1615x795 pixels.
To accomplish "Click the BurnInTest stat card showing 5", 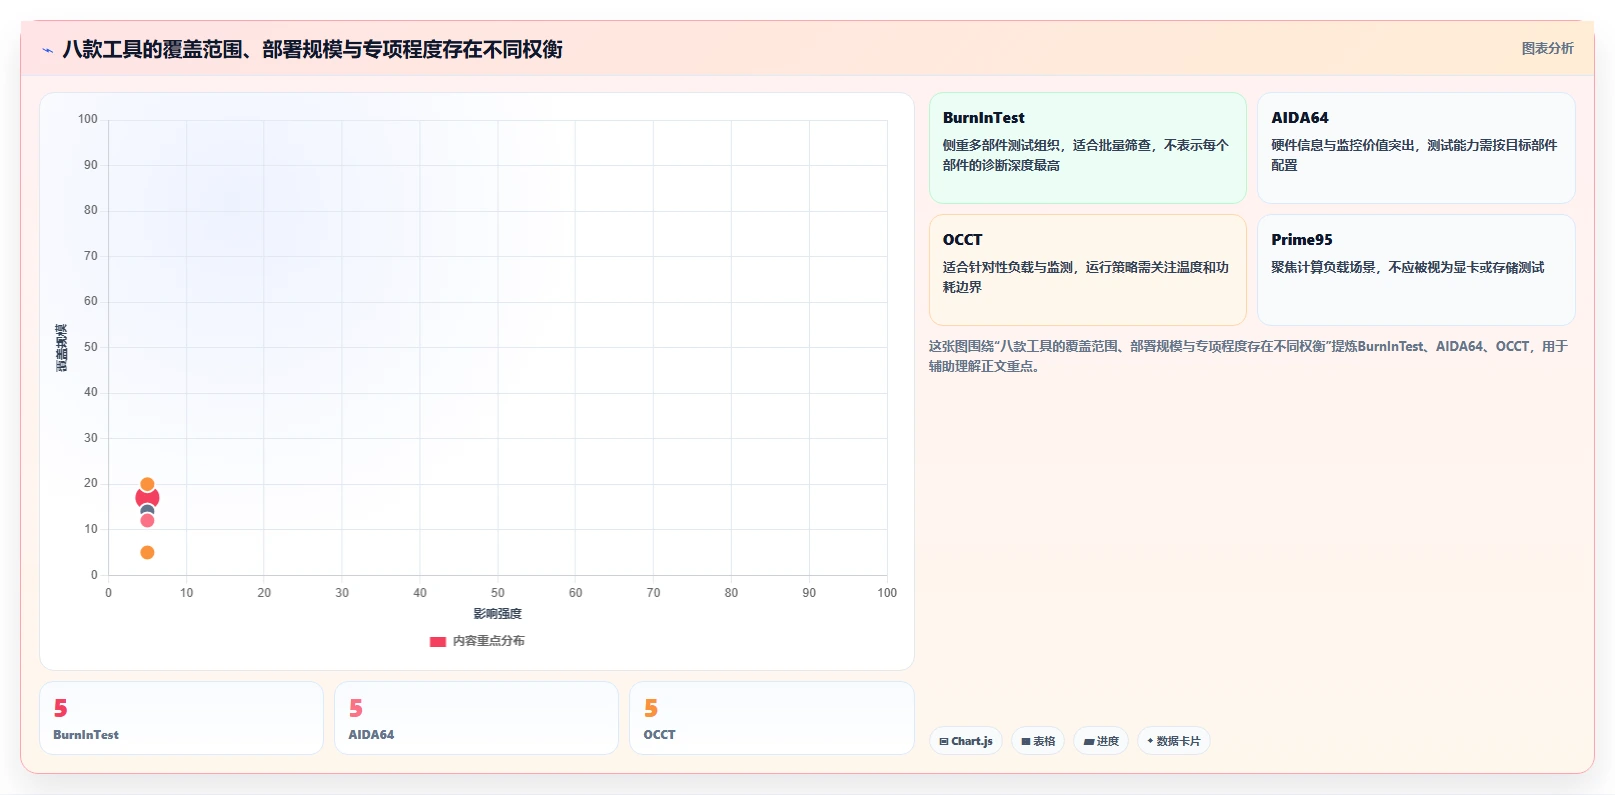I will 181,718.
